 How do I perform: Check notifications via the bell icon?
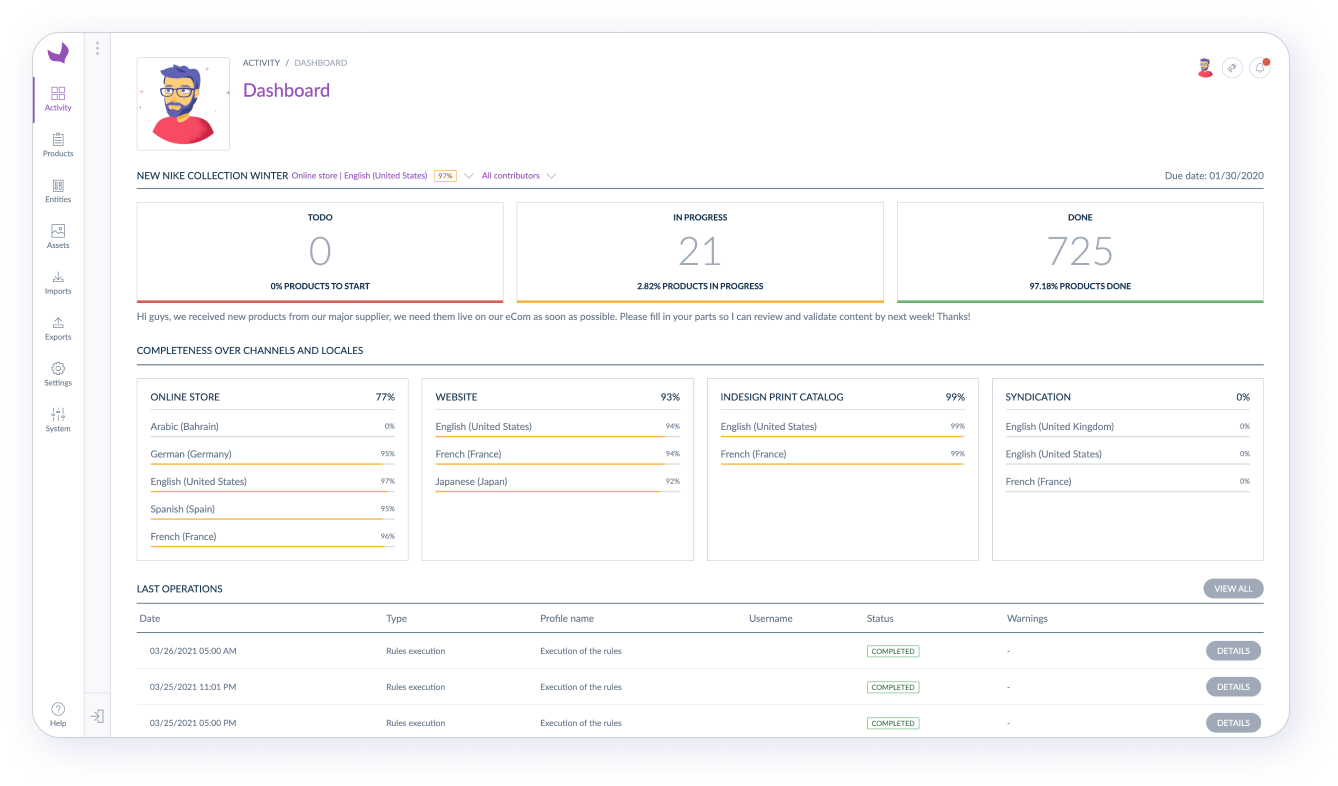point(1259,67)
